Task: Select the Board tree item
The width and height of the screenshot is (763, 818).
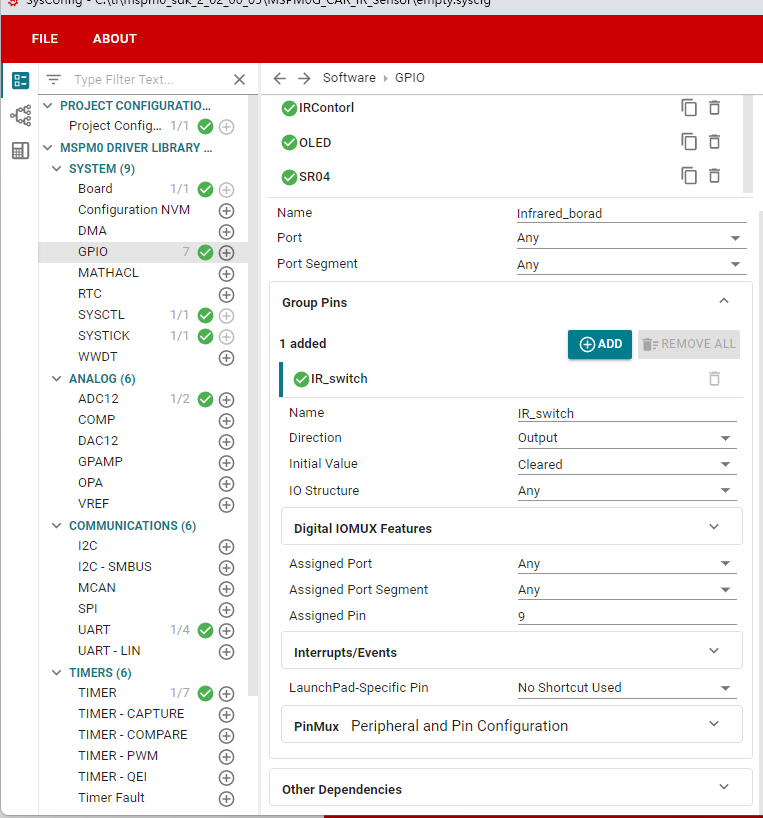Action: (x=95, y=189)
